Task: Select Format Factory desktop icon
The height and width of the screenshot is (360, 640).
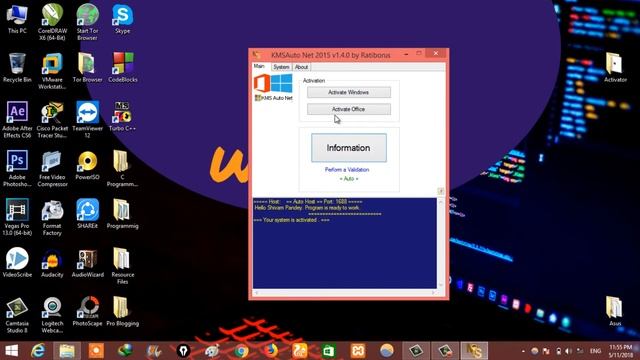Action: [52, 217]
